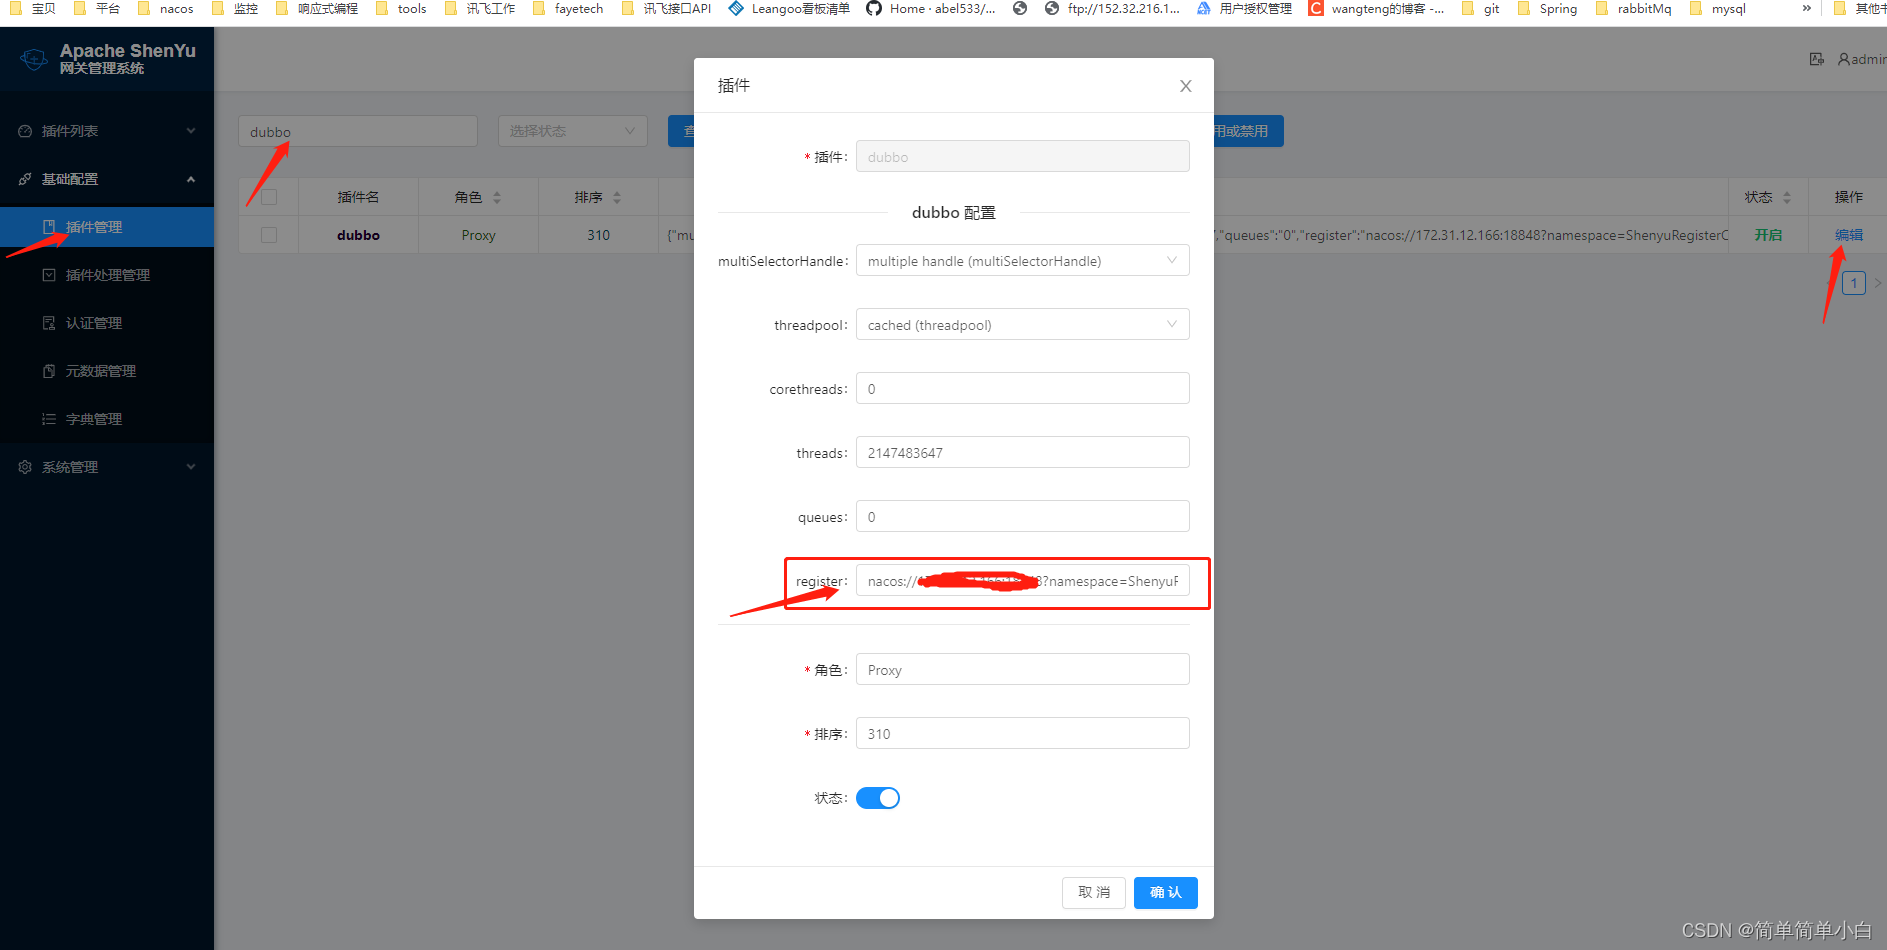Expand the 插件列表 menu
This screenshot has height=950, width=1887.
(x=107, y=131)
